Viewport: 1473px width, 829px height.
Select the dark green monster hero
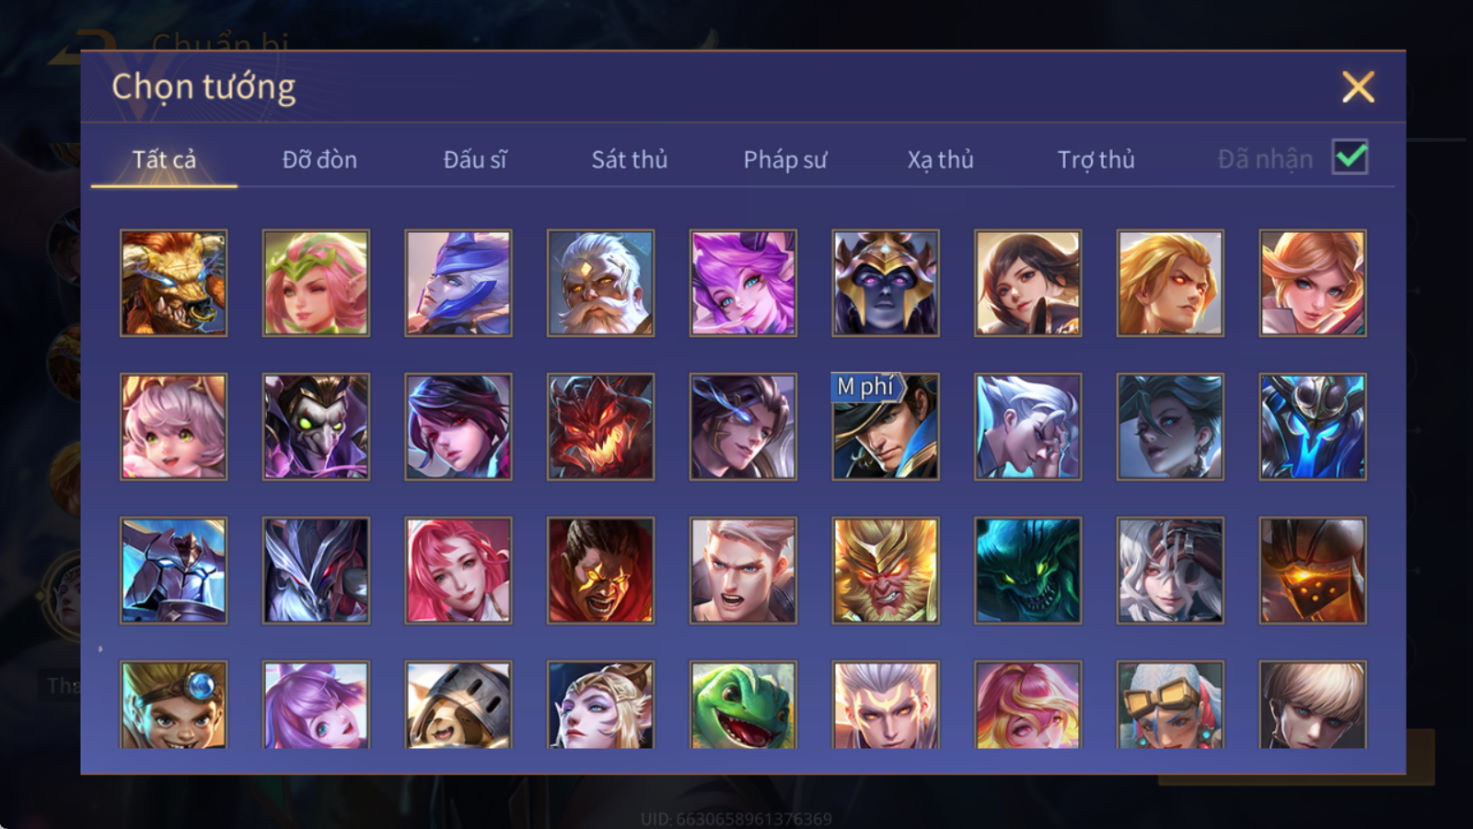point(1028,570)
